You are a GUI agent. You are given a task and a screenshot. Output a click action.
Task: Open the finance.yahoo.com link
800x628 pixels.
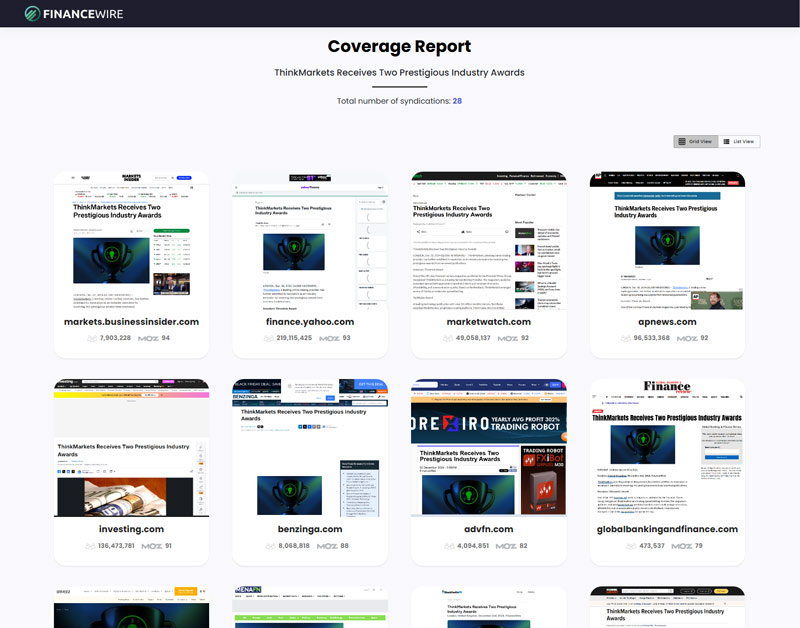(x=310, y=322)
